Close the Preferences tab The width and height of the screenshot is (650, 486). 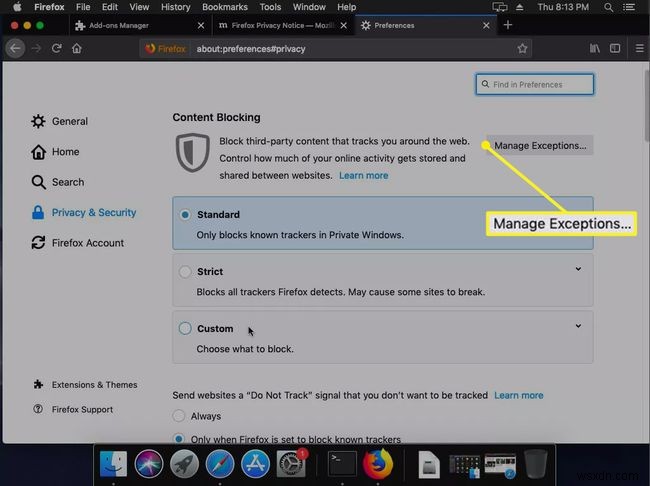[486, 25]
